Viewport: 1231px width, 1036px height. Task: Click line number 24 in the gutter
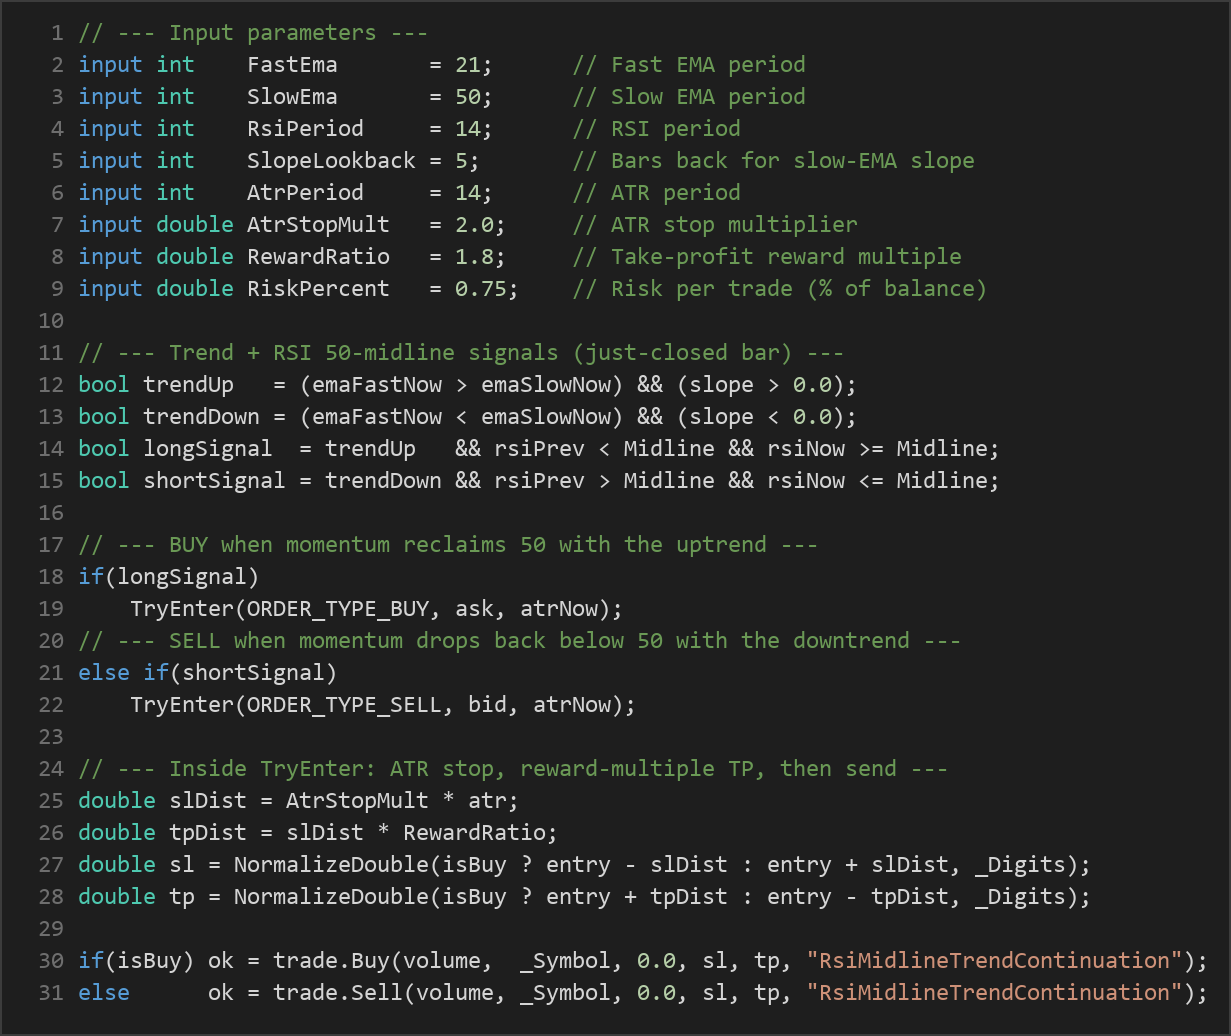51,769
